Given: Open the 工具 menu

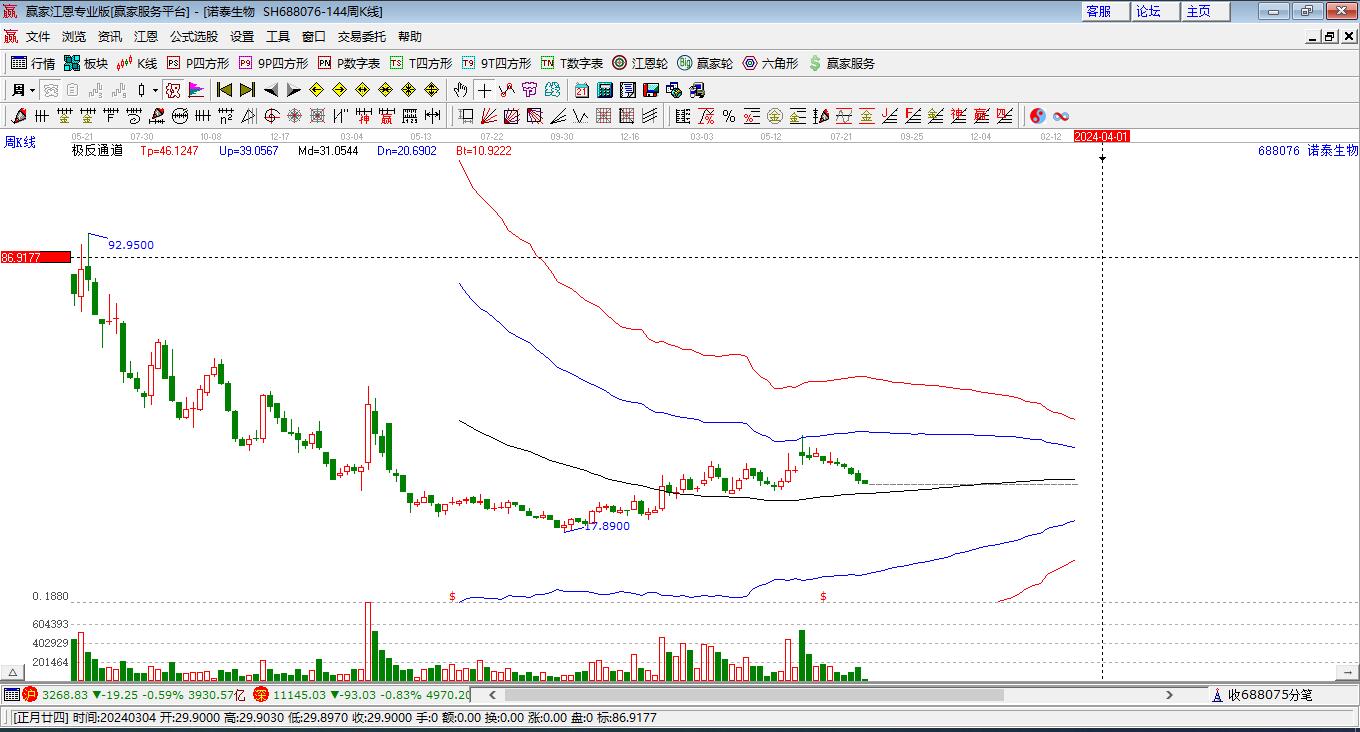Looking at the screenshot, I should pos(278,36).
